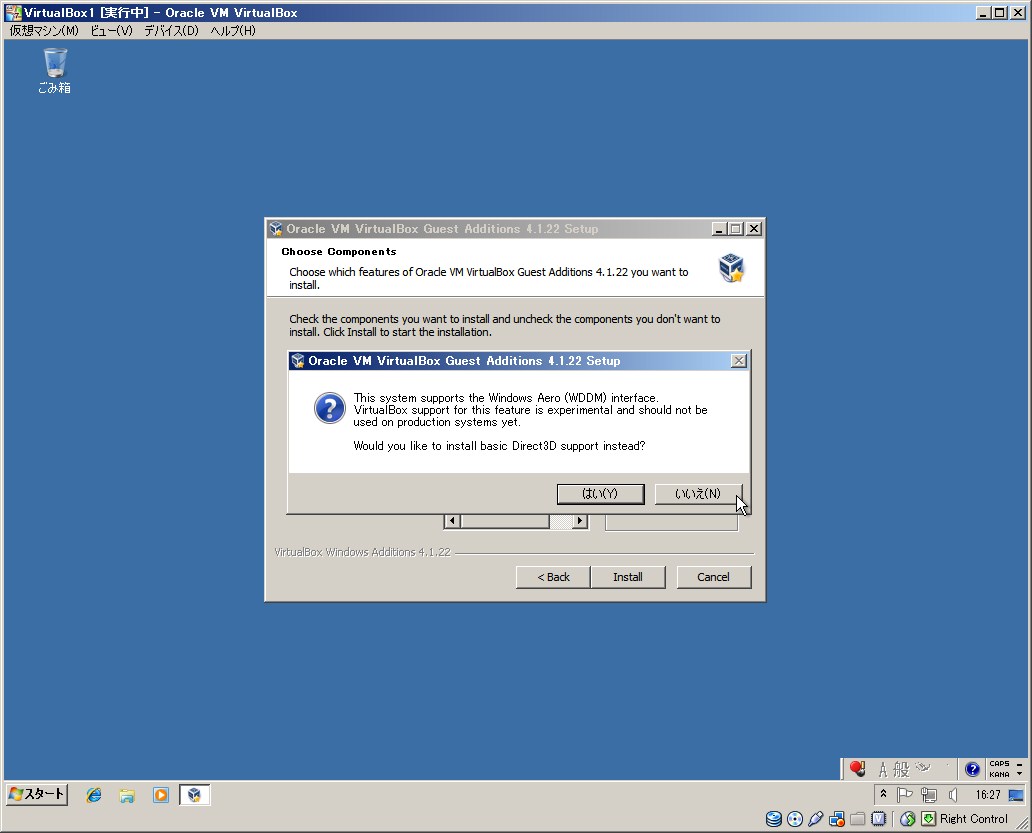Open the clock showing 16:27
This screenshot has width=1032, height=833.
click(988, 795)
